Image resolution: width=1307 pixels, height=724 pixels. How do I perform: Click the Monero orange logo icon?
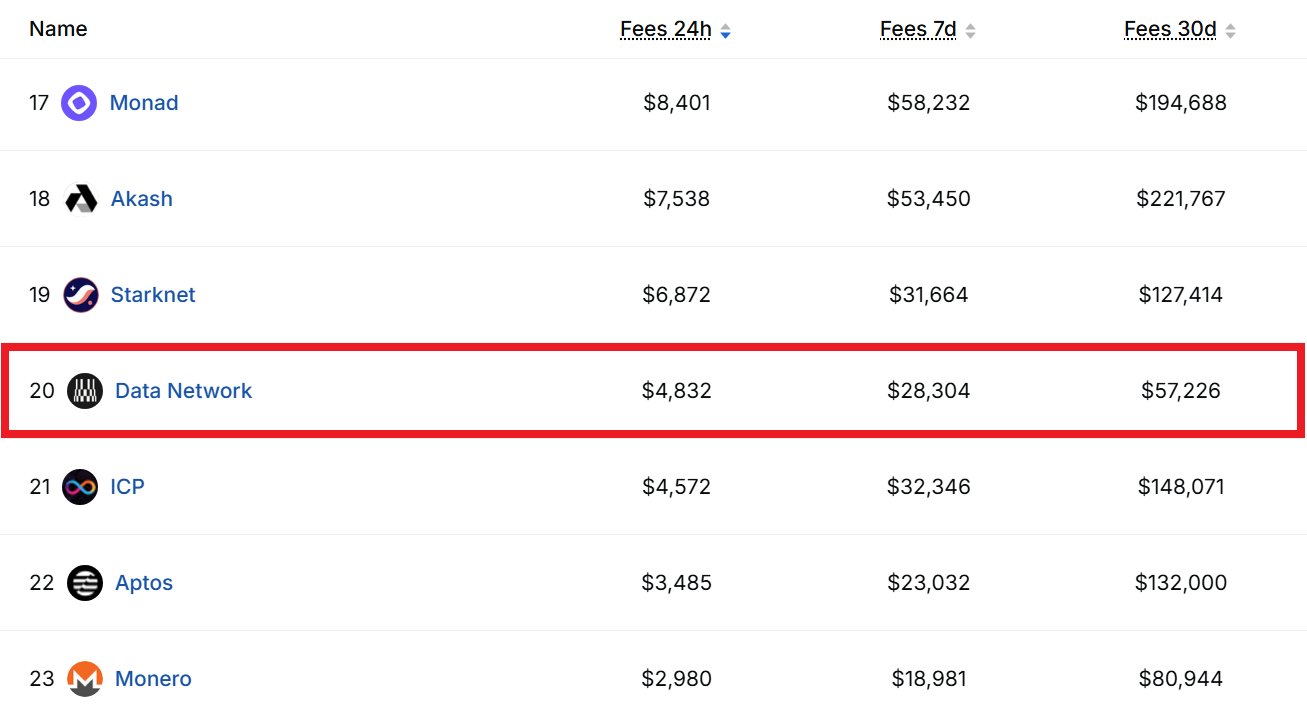point(85,679)
